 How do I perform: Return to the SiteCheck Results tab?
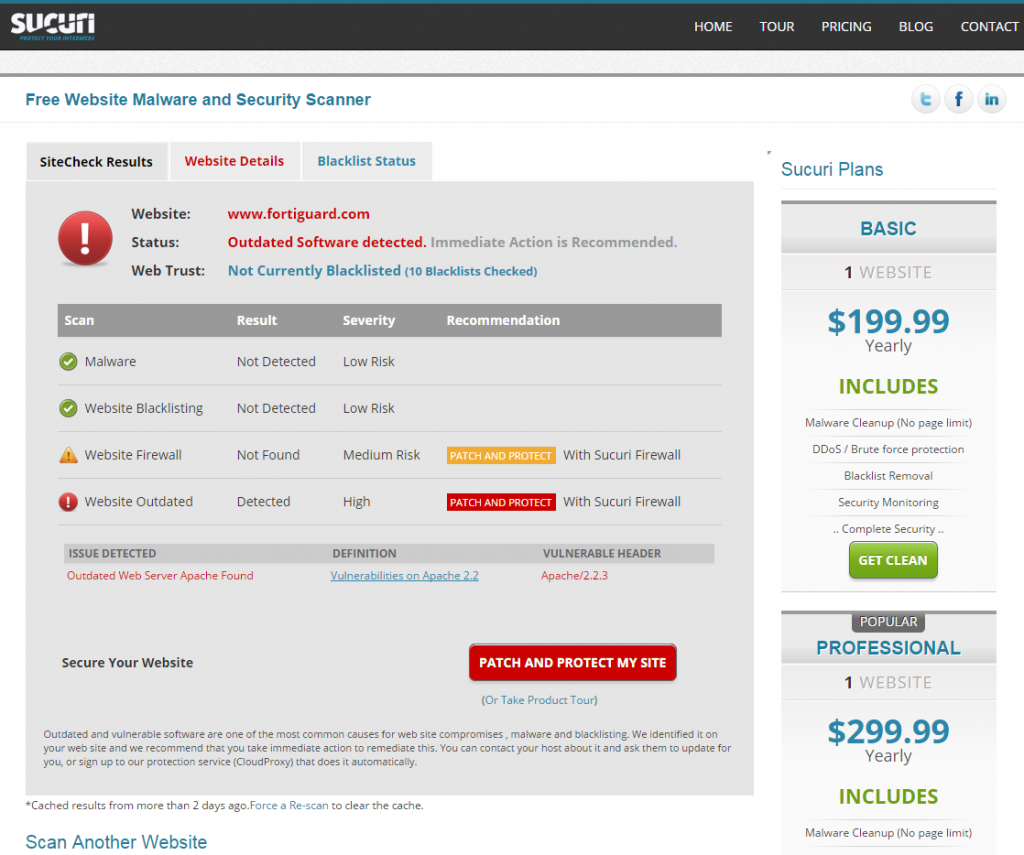(x=96, y=160)
